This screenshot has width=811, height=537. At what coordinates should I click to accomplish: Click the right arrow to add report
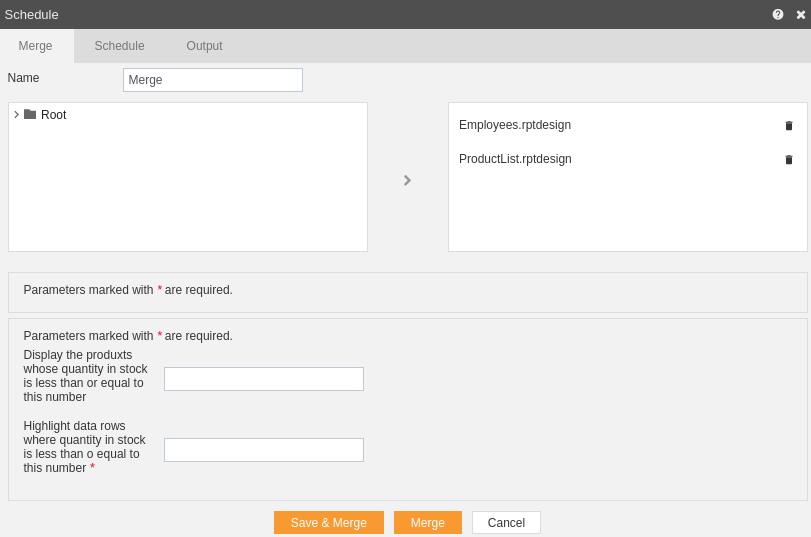[x=407, y=180]
